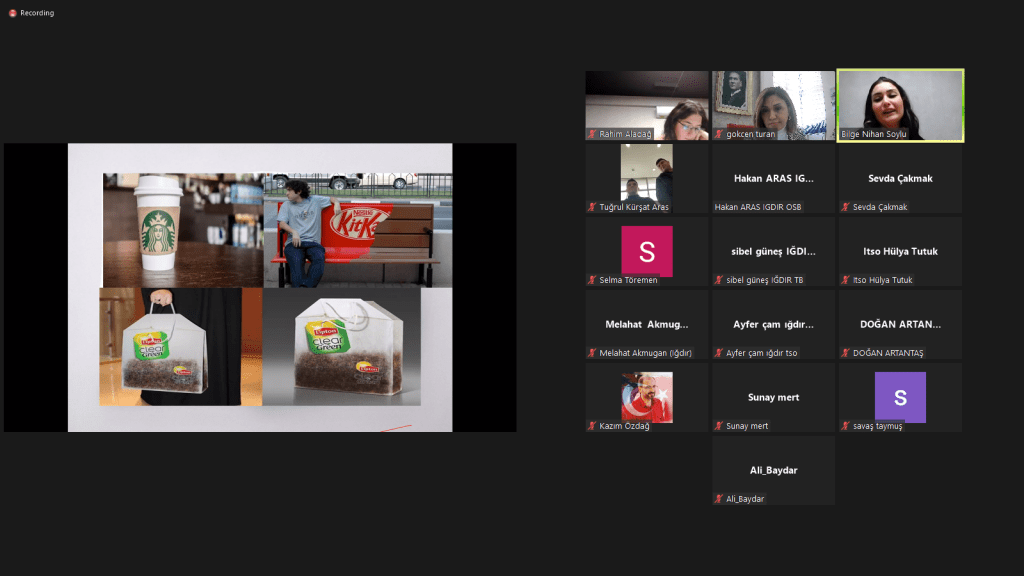The width and height of the screenshot is (1024, 576).
Task: Select Selma Töremen's pink S avatar
Action: [x=647, y=250]
